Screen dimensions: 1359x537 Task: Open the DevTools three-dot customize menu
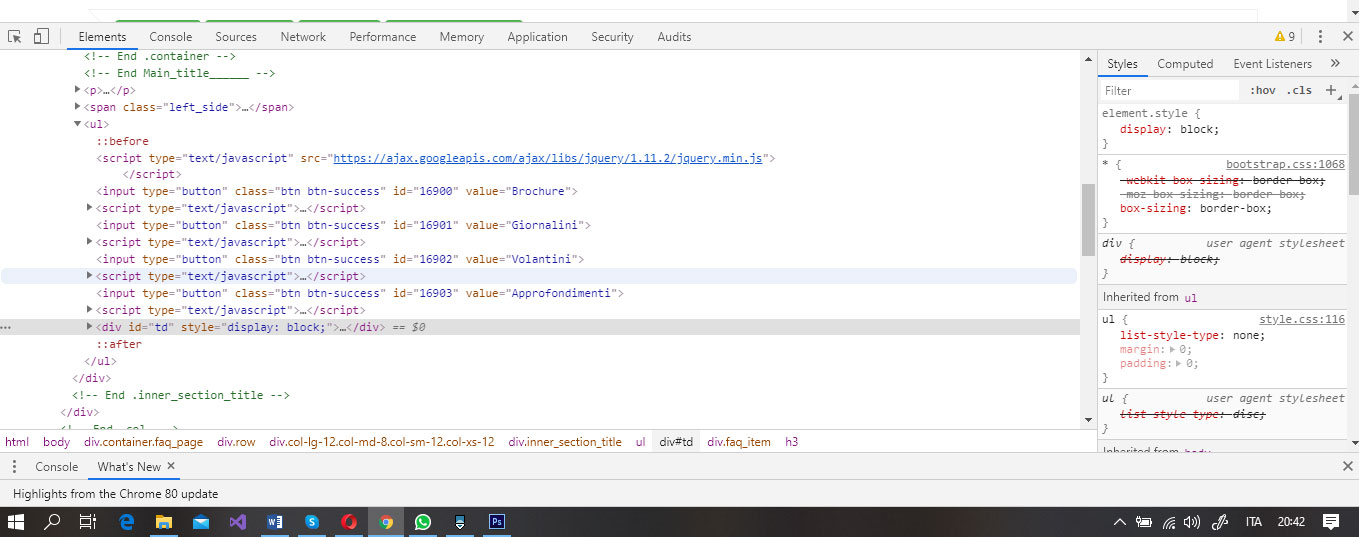tap(1320, 36)
